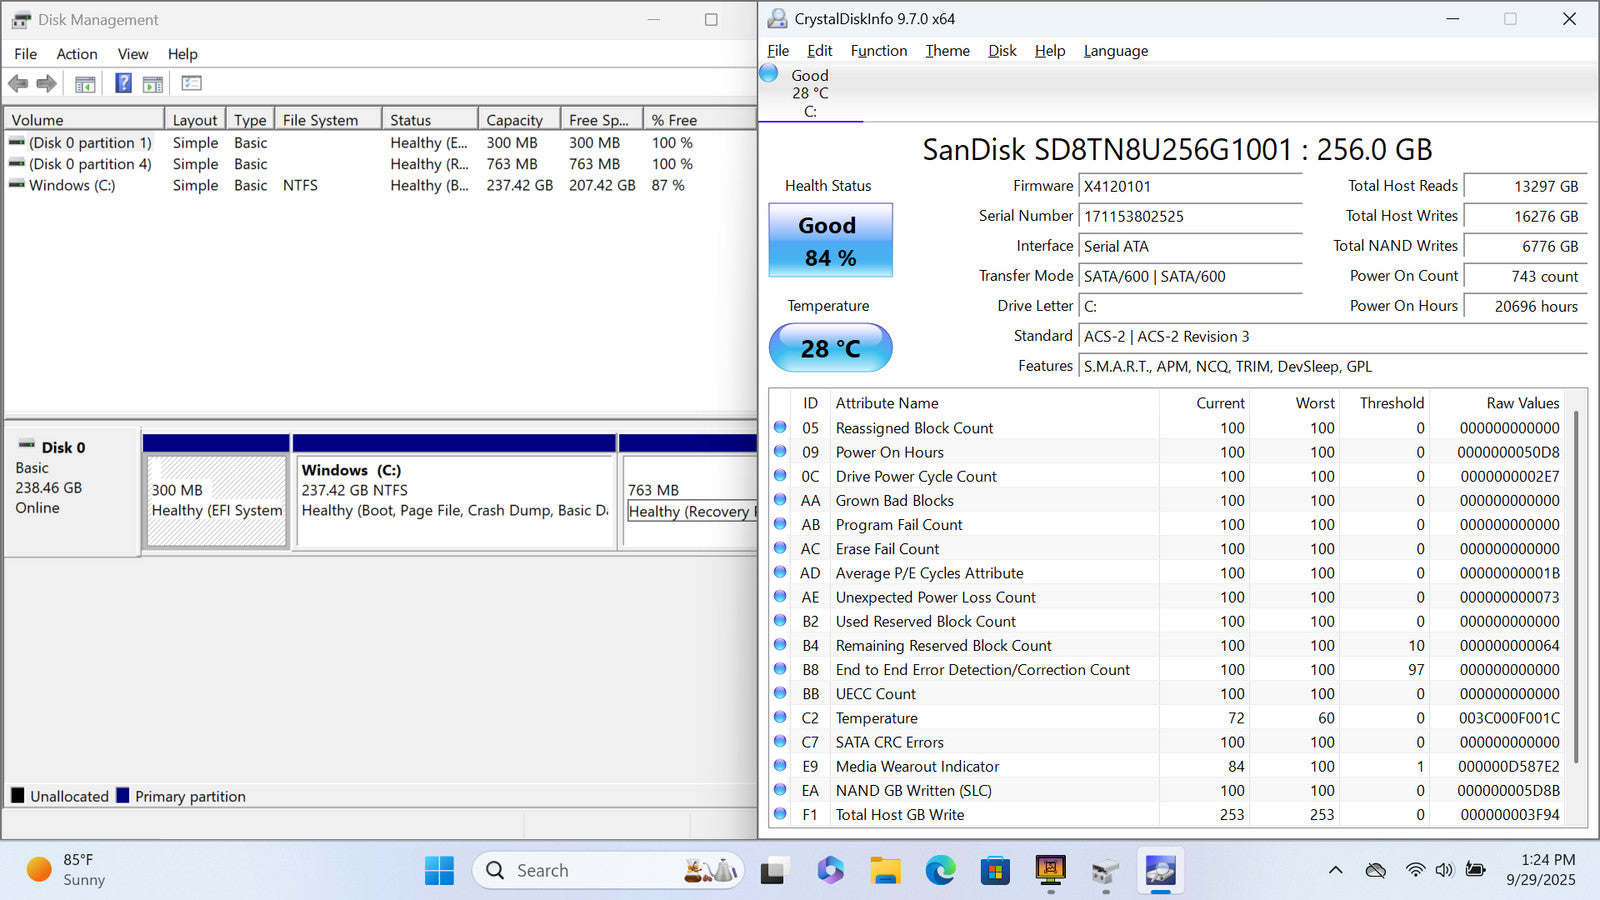Select the Windows (C:) partition block
The width and height of the screenshot is (1600, 900).
454,500
